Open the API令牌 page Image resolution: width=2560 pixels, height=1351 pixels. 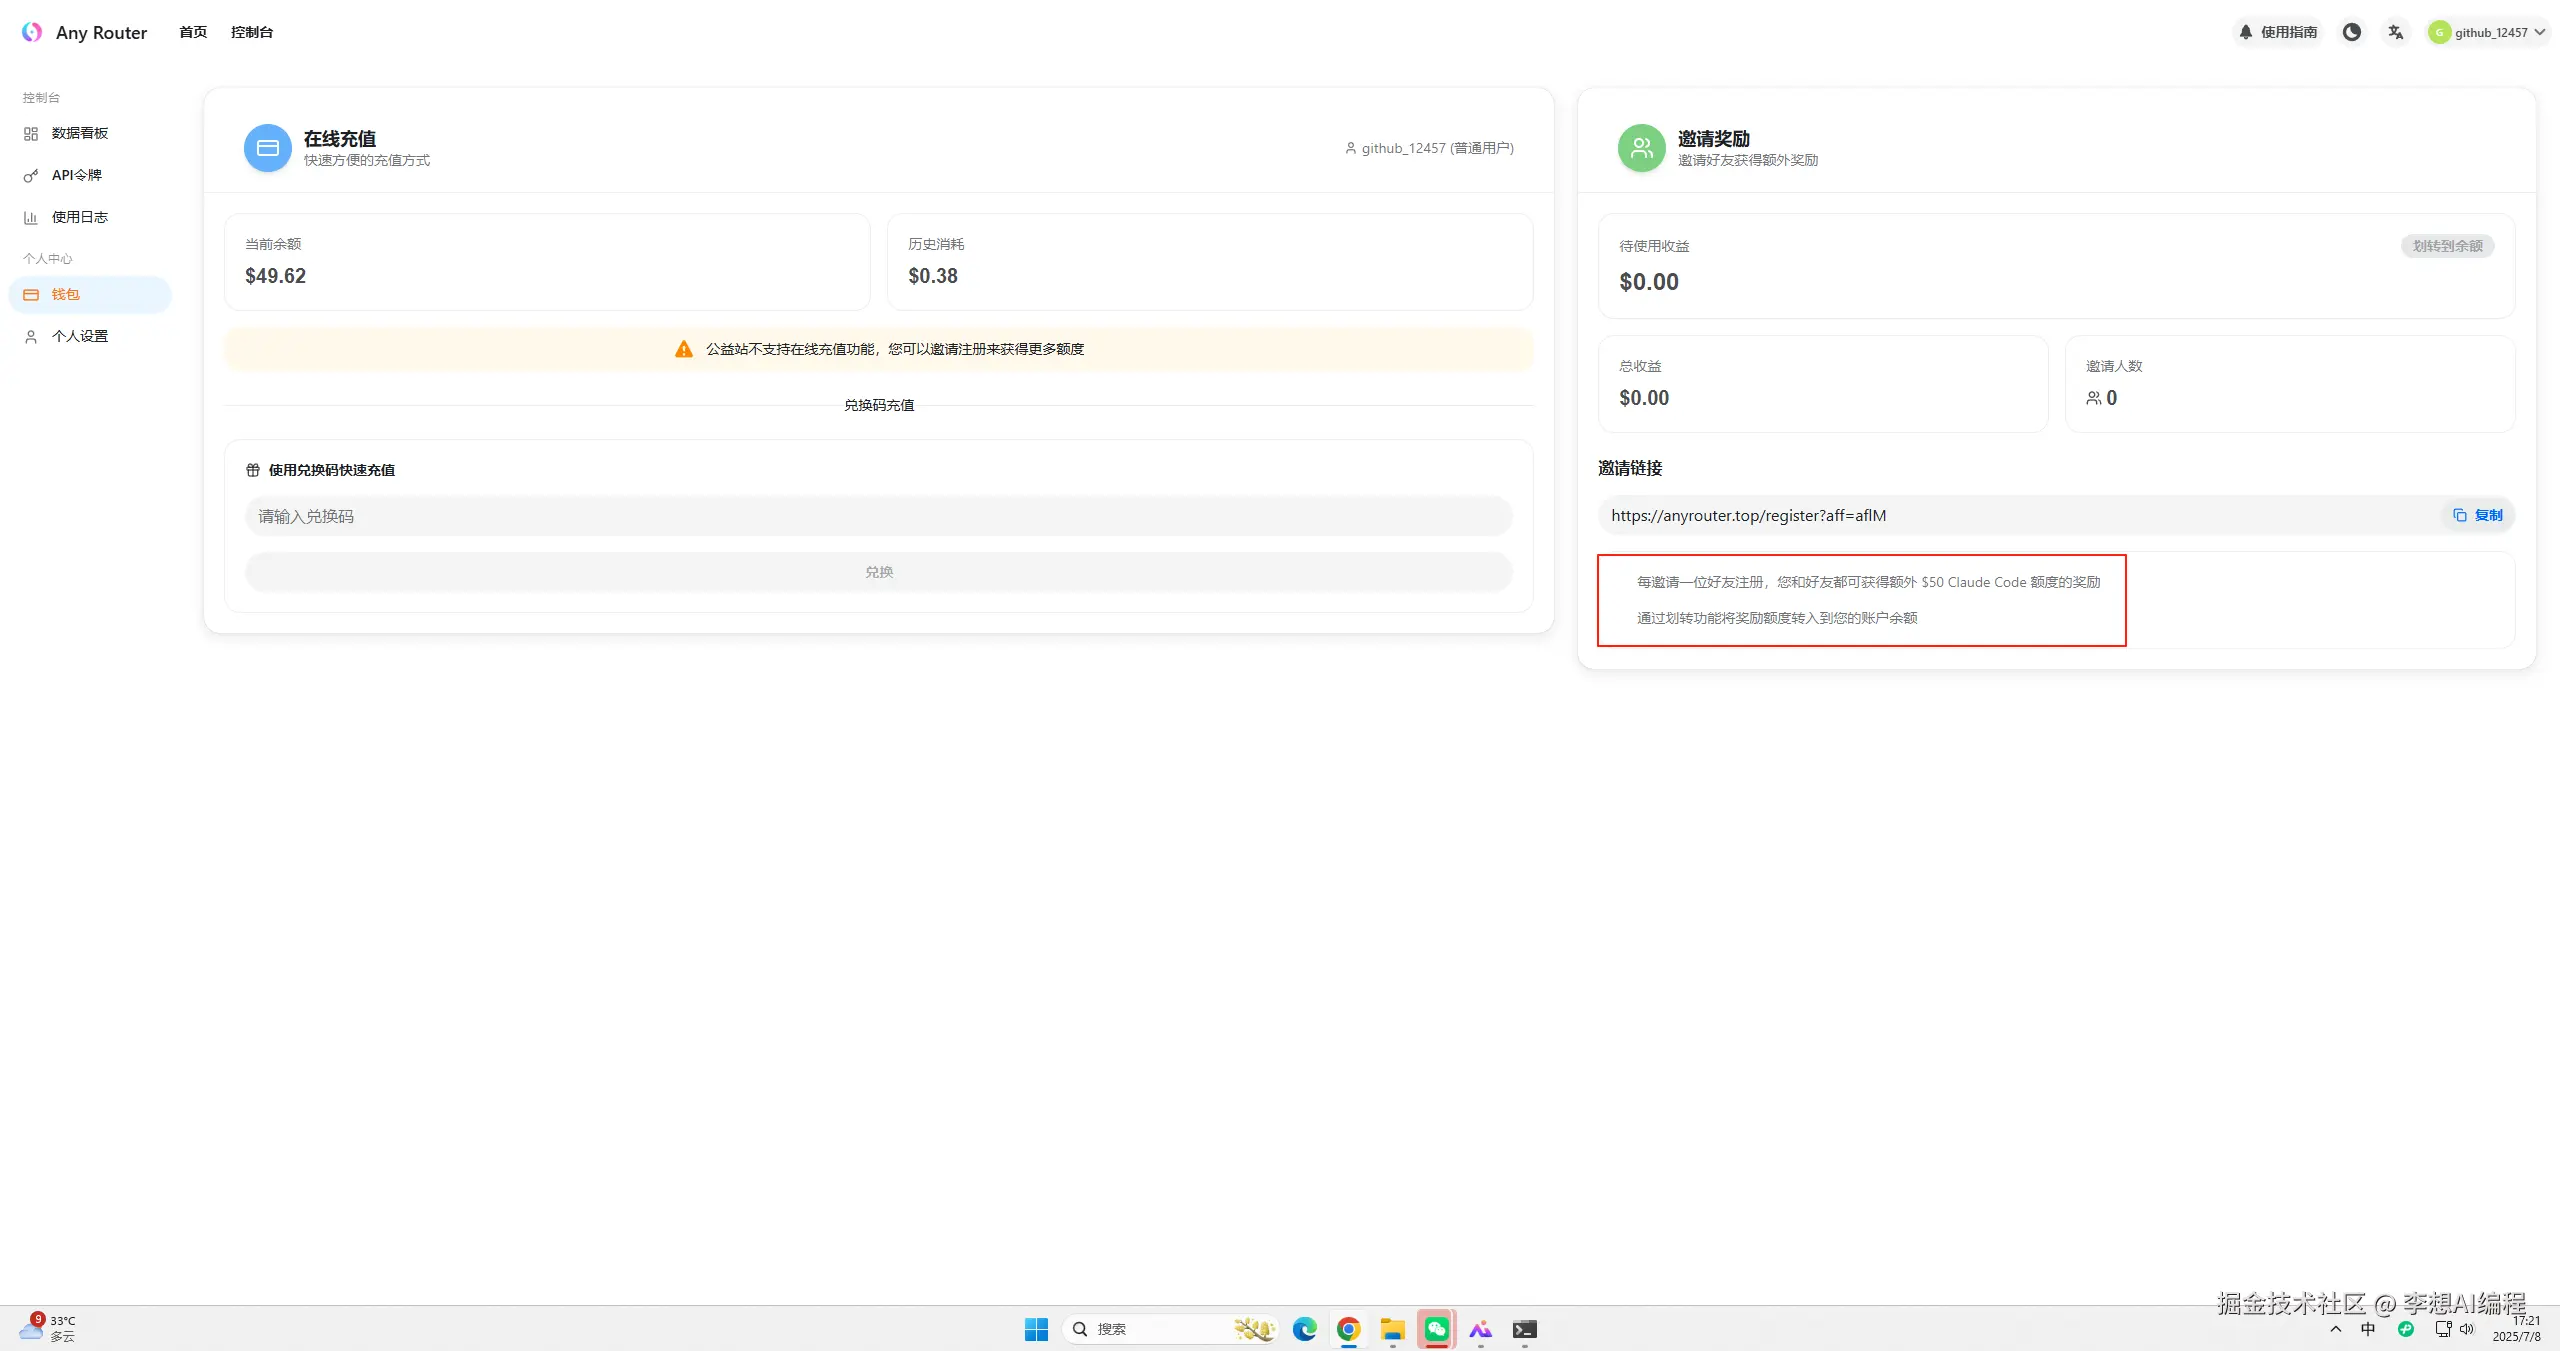pos(77,175)
